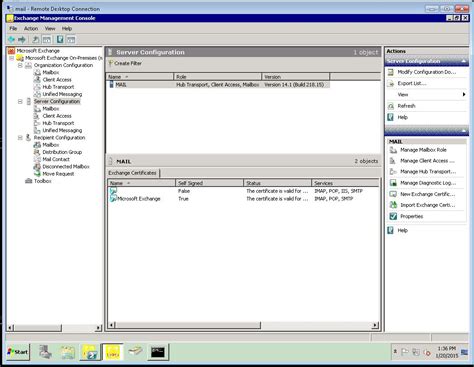Click the Refresh icon in Actions pane
This screenshot has width=474, height=367.
pos(391,106)
